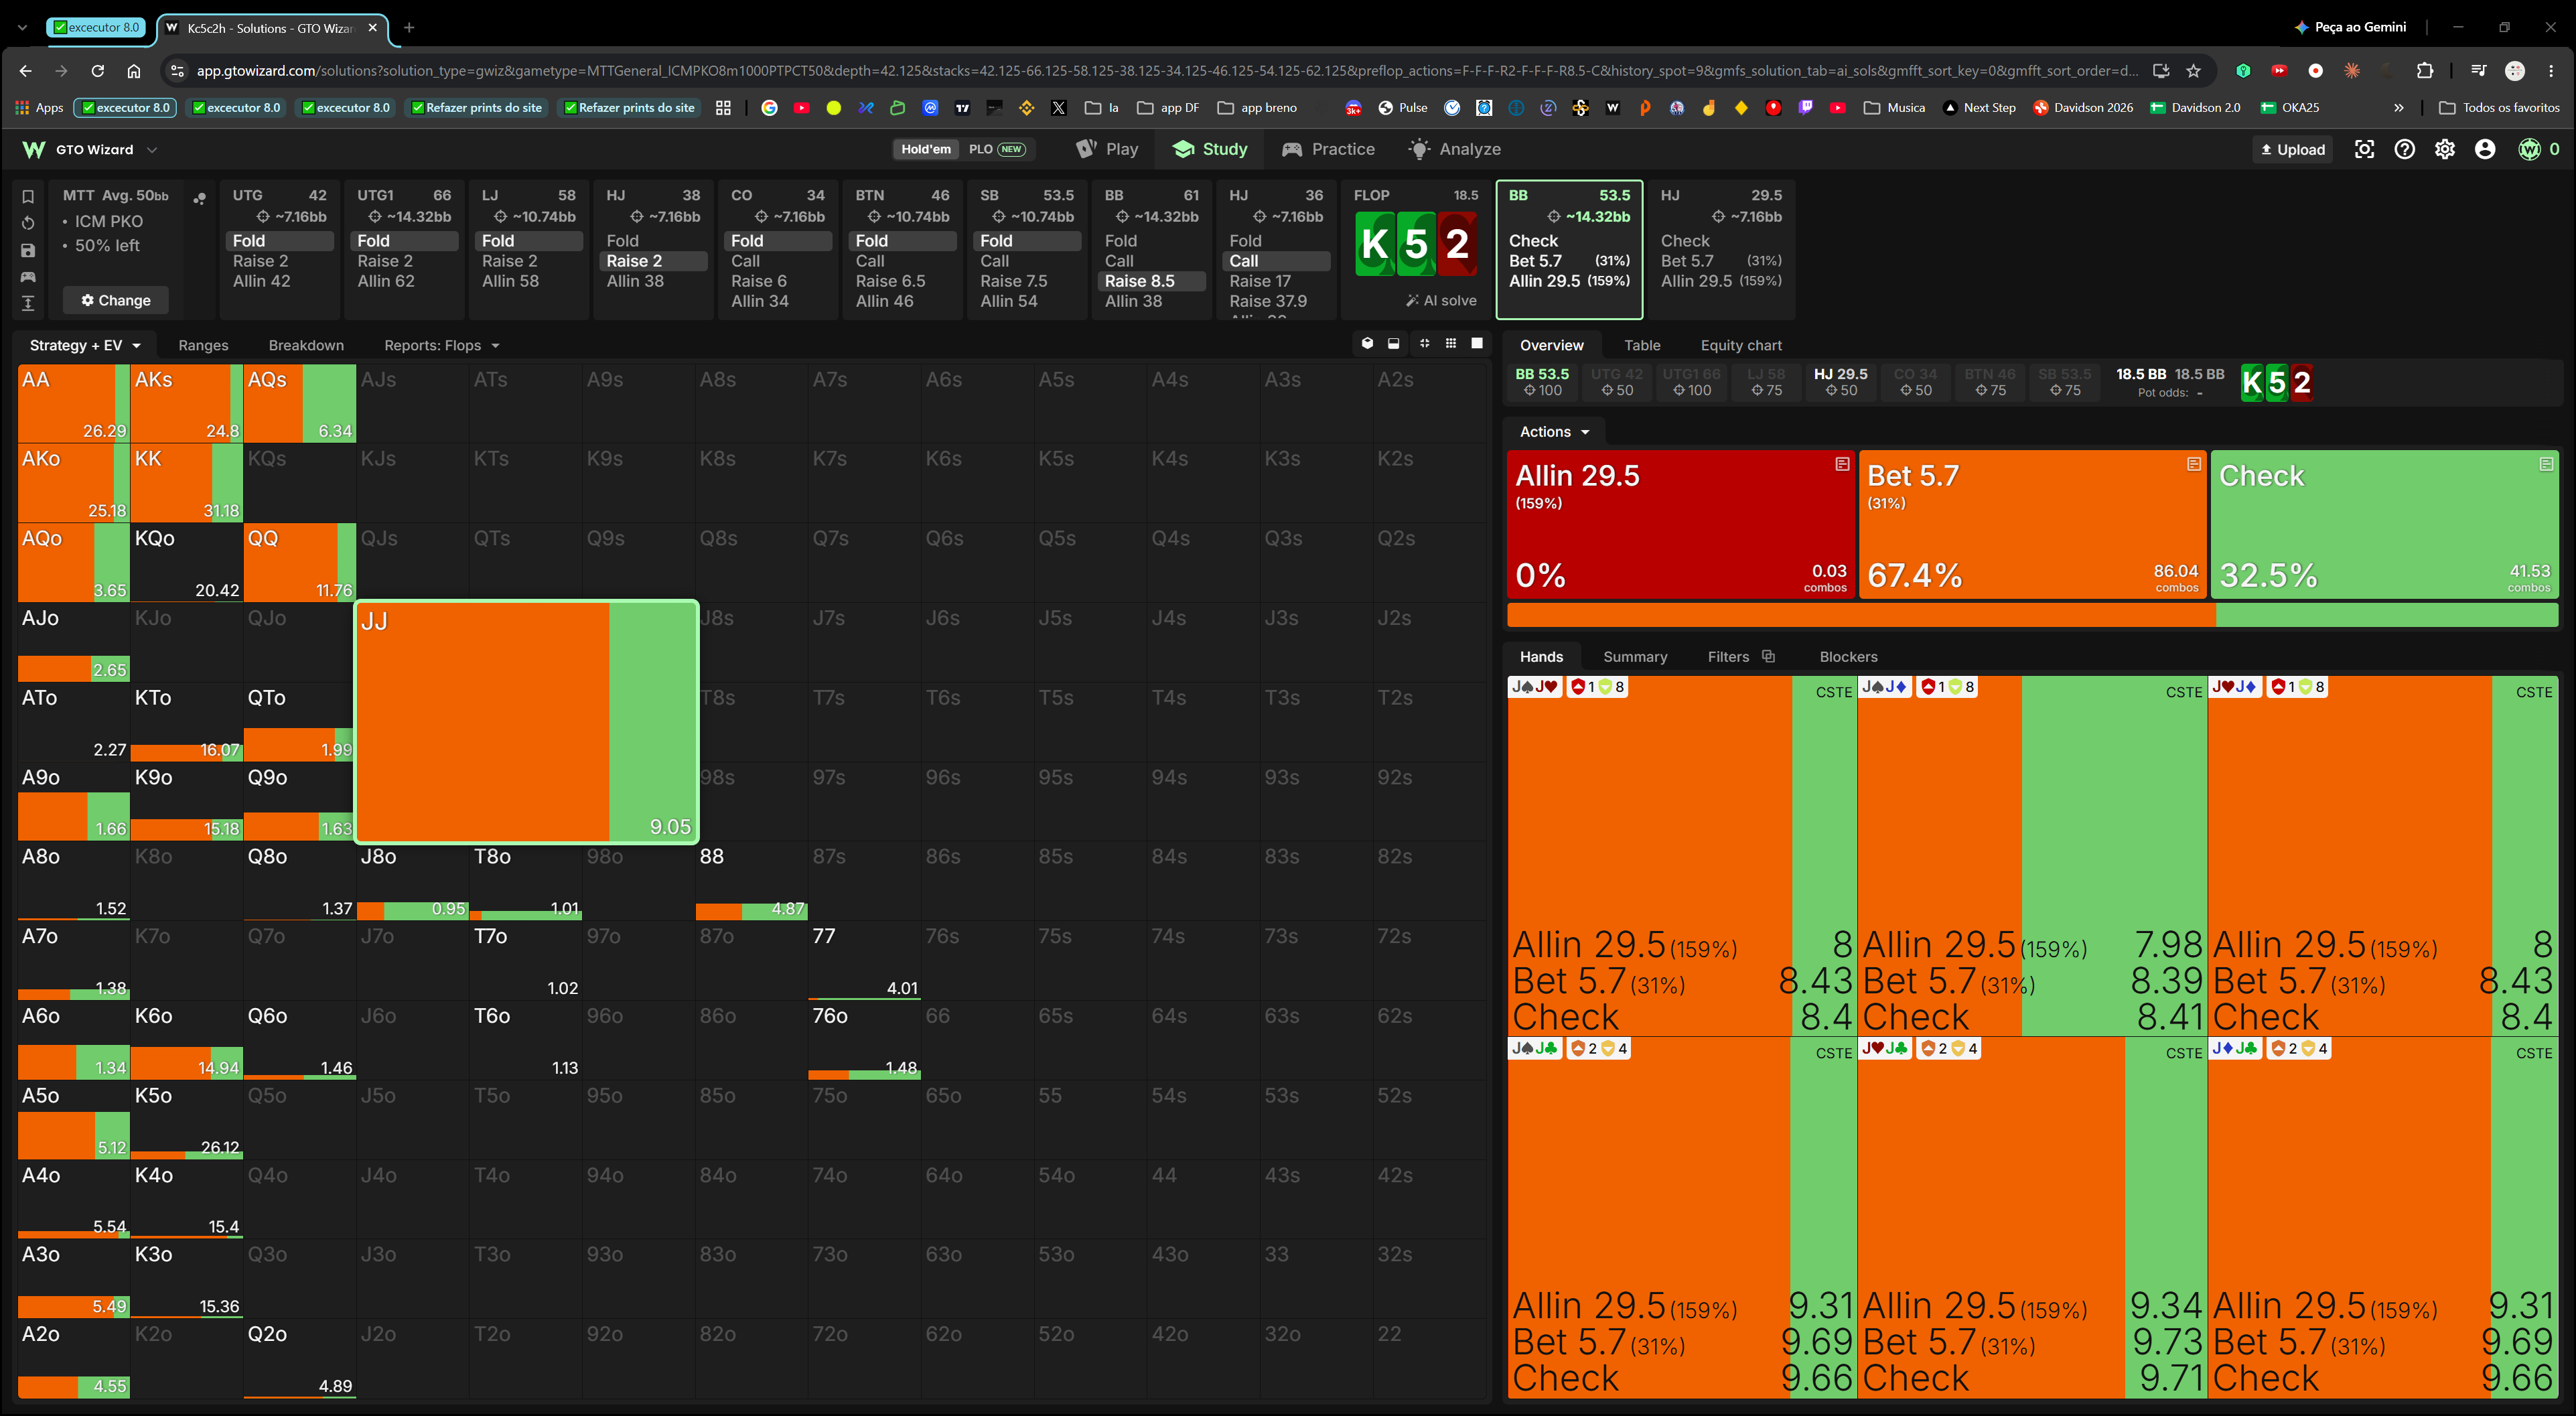The width and height of the screenshot is (2576, 1416).
Task: Open the Blockers tab
Action: coord(1848,656)
